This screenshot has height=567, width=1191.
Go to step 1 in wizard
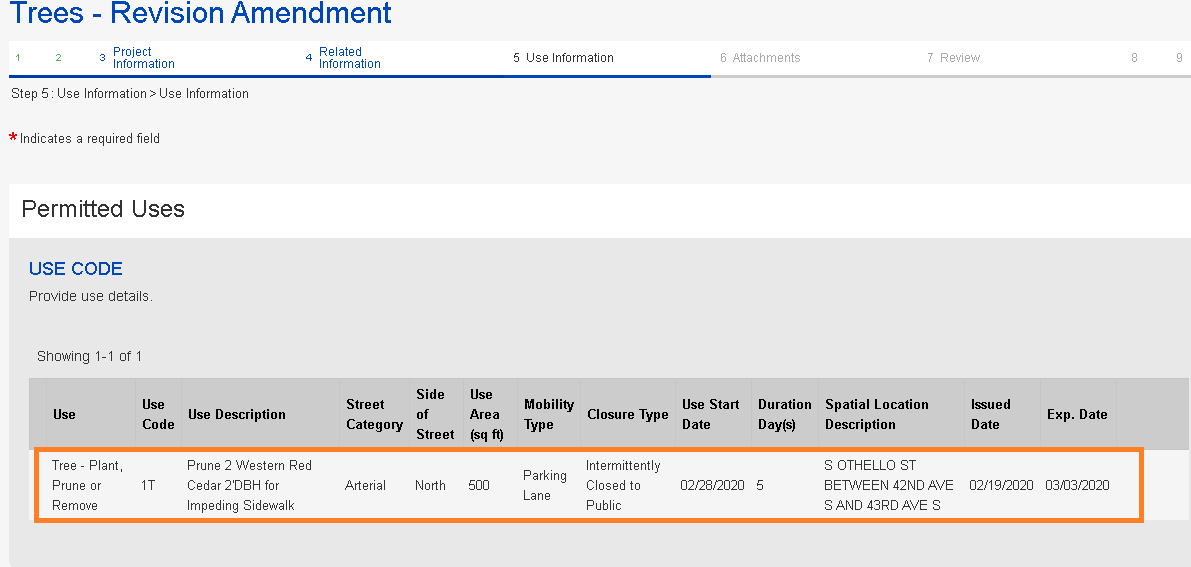[18, 58]
